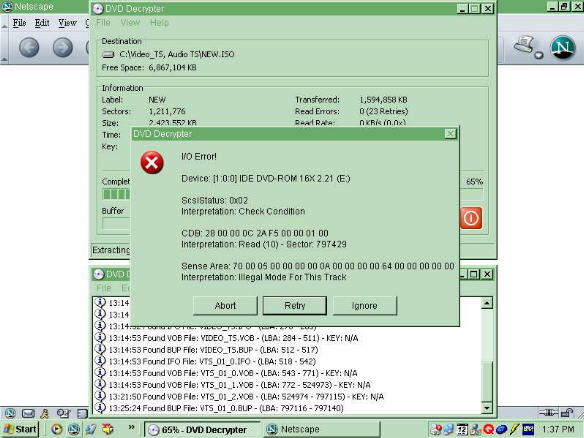Open the Windows Start button
The image size is (584, 438).
pos(20,429)
